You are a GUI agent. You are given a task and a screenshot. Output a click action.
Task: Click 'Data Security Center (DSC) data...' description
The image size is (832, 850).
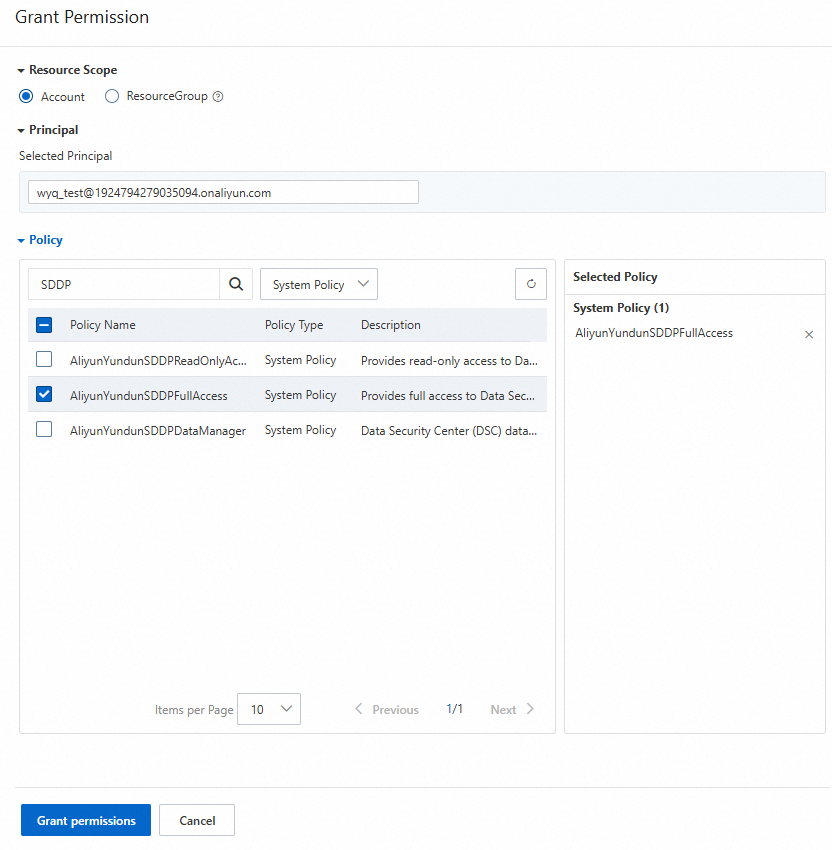449,431
